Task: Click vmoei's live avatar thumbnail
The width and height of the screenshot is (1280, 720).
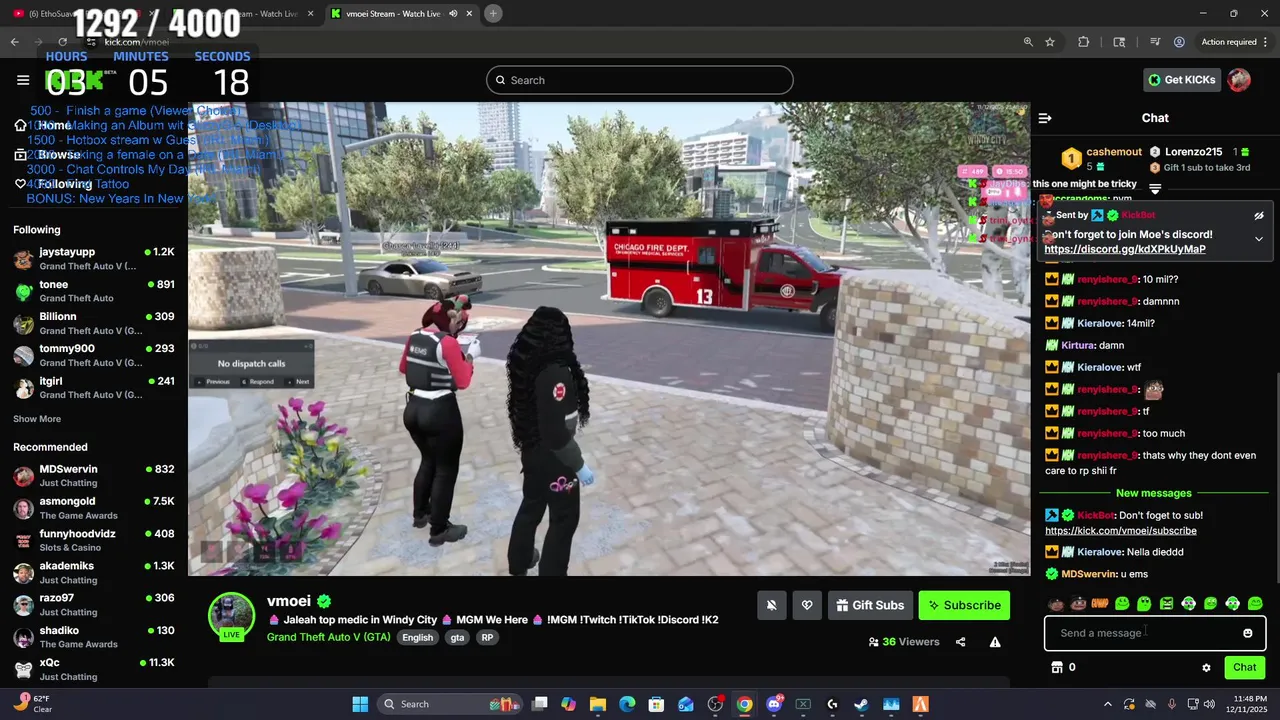Action: tap(231, 616)
